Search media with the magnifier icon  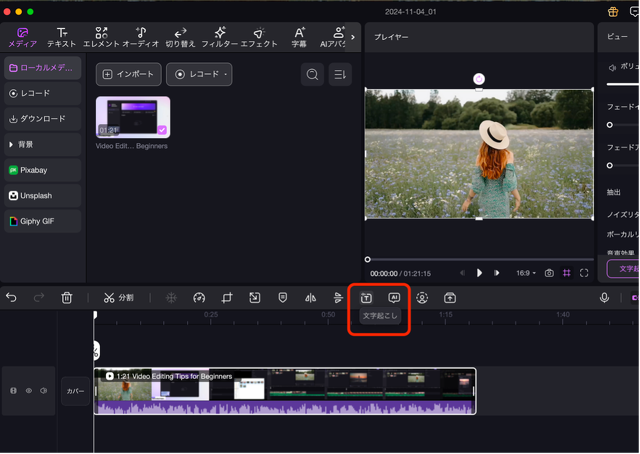point(313,75)
